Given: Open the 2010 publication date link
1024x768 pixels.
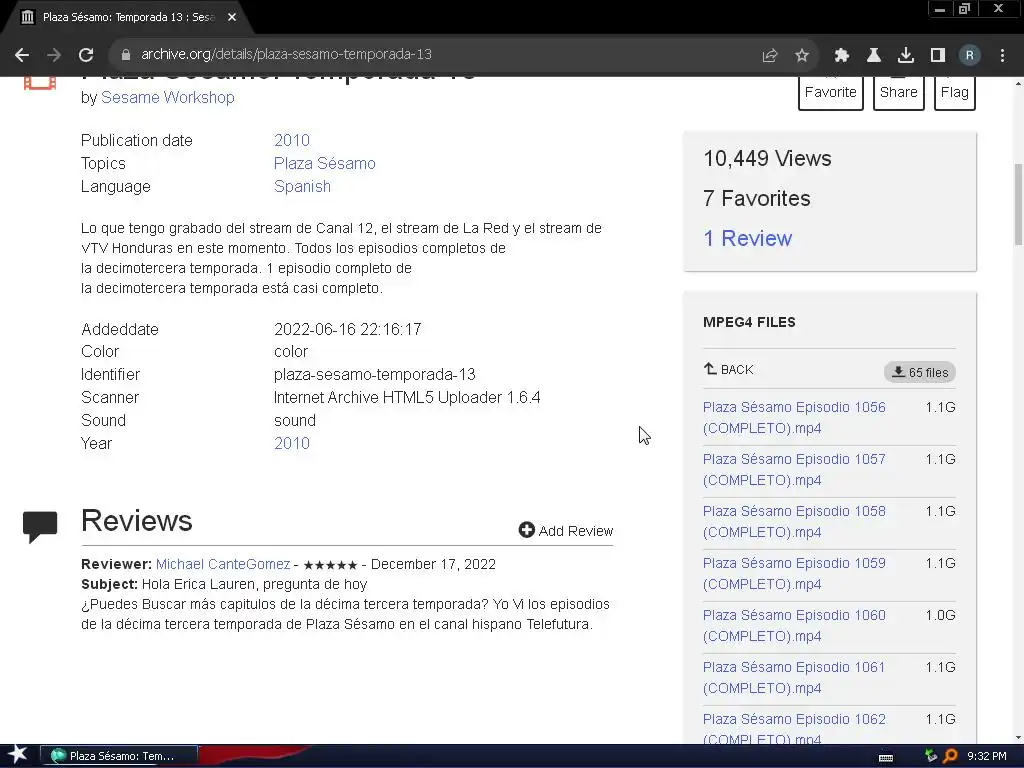Looking at the screenshot, I should click(x=292, y=140).
